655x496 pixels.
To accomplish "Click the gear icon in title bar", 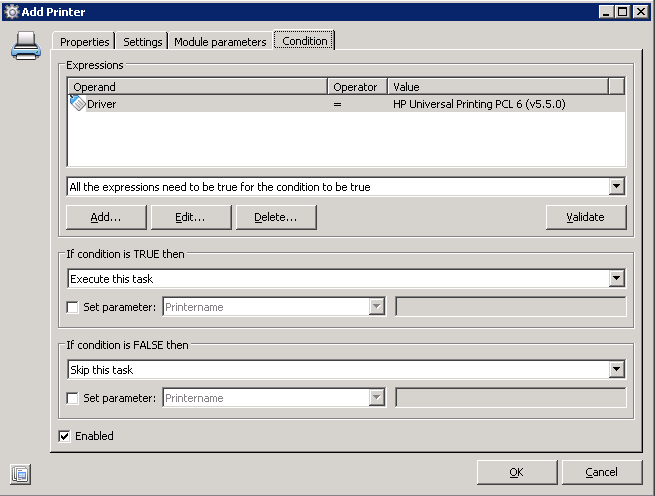I will tap(12, 12).
